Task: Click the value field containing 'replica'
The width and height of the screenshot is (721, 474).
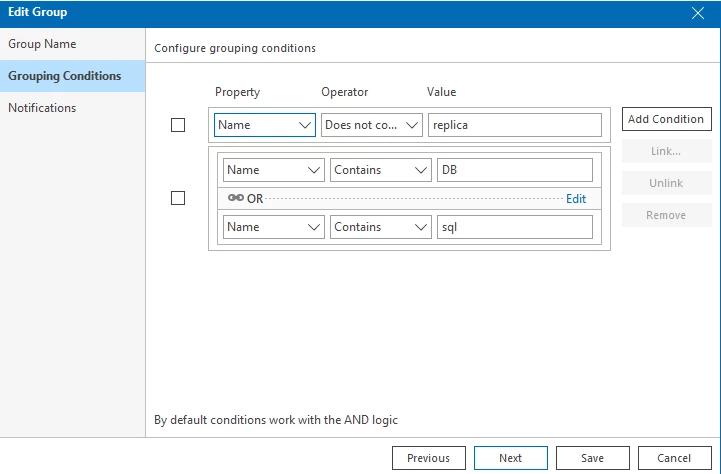Action: pyautogui.click(x=514, y=125)
